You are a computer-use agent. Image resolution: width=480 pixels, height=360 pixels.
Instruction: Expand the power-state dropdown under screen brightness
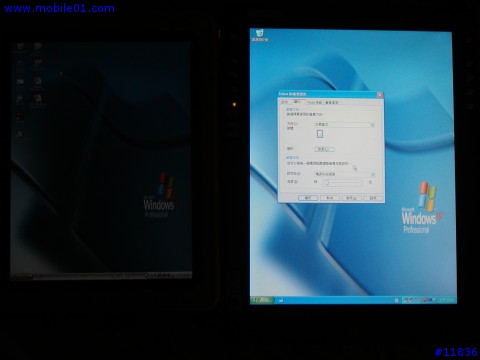pos(345,174)
